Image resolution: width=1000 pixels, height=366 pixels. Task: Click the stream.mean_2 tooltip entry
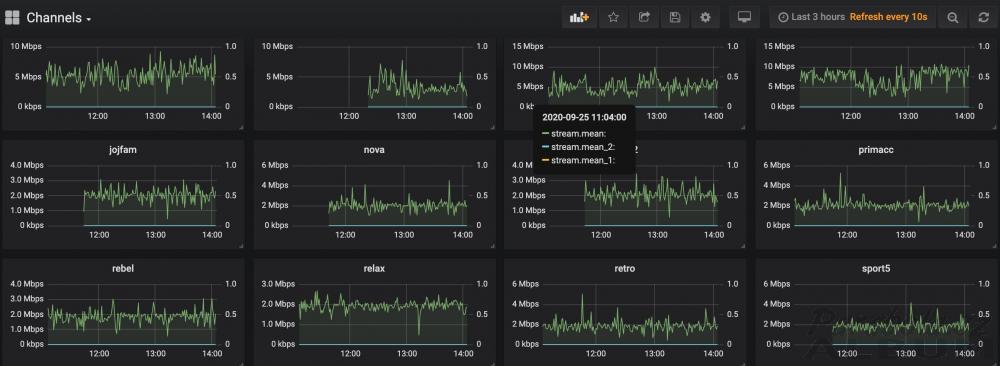(578, 147)
